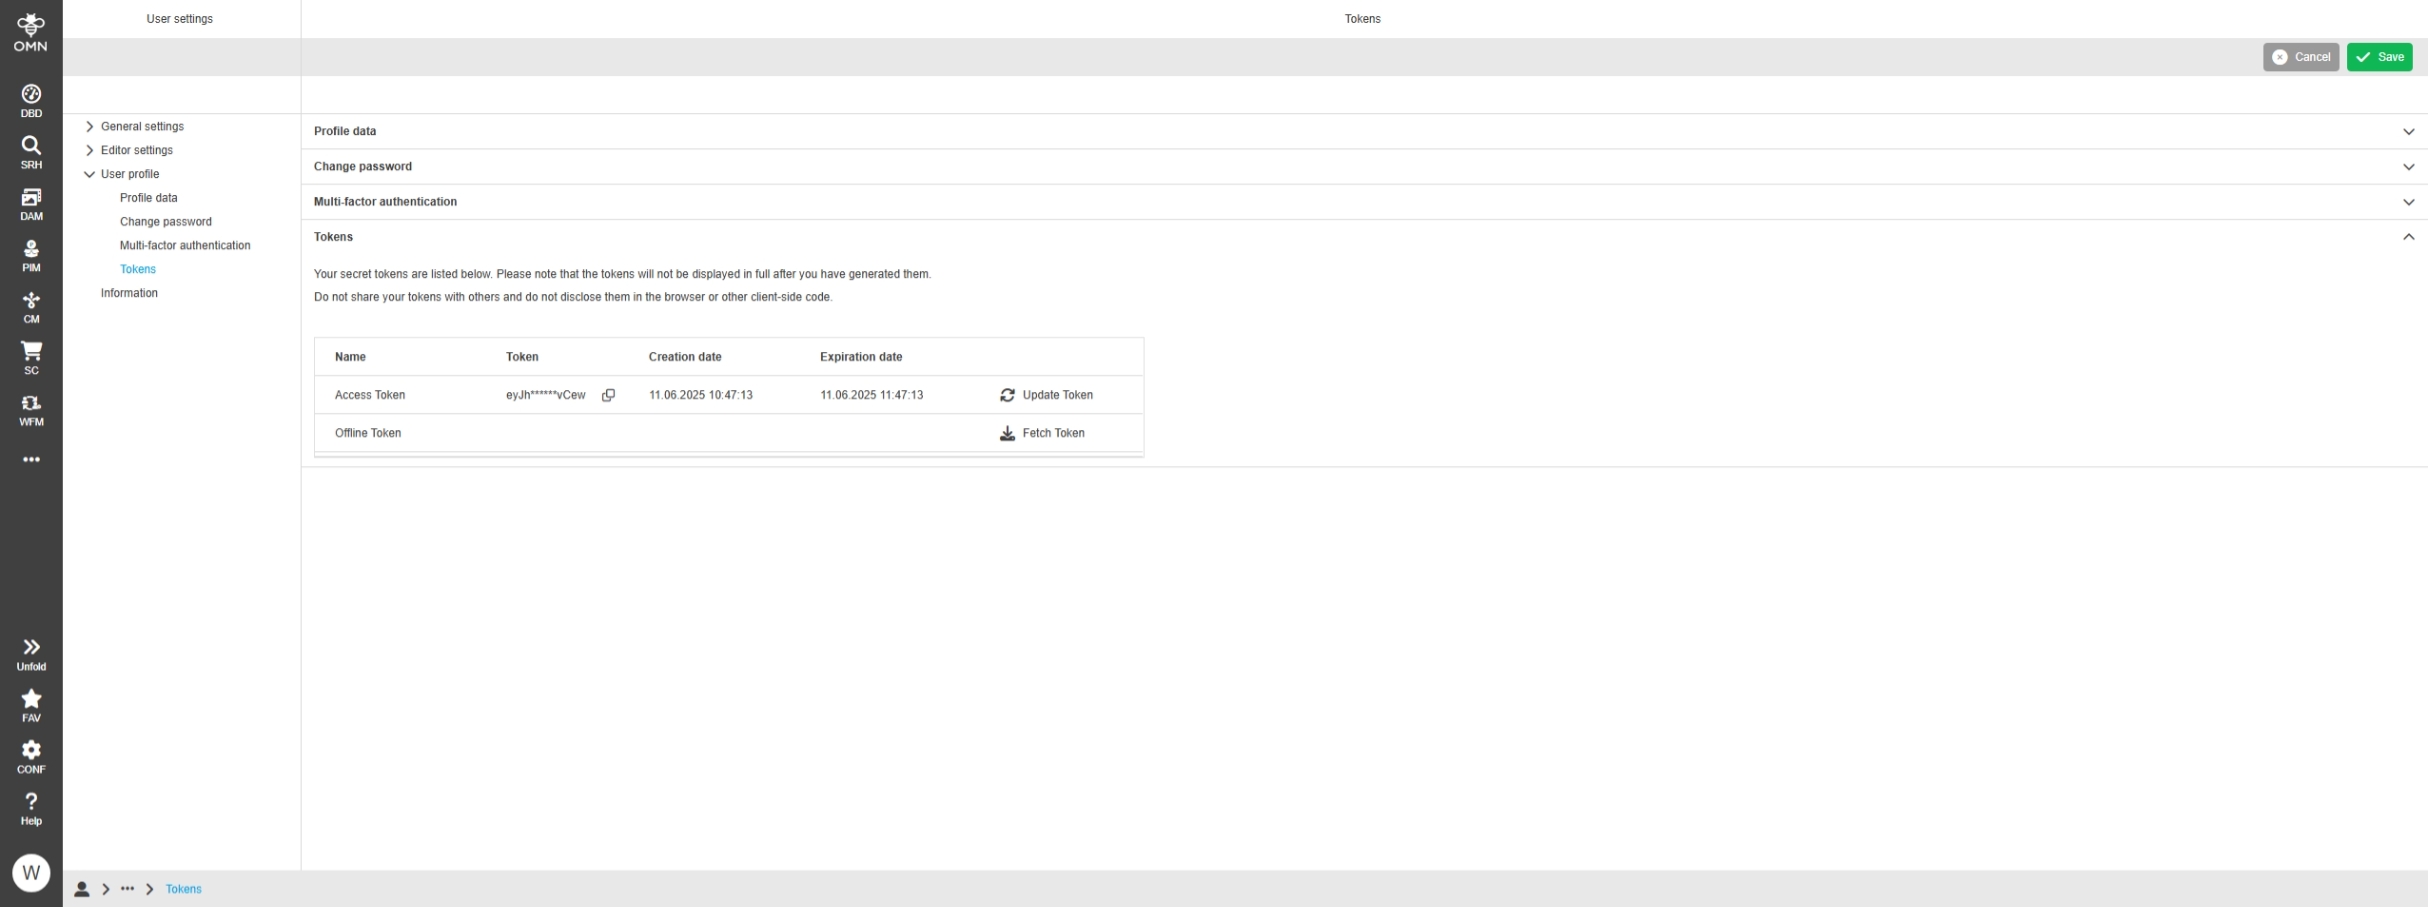Image resolution: width=2428 pixels, height=907 pixels.
Task: Click the Offline Token name cell
Action: pyautogui.click(x=368, y=433)
